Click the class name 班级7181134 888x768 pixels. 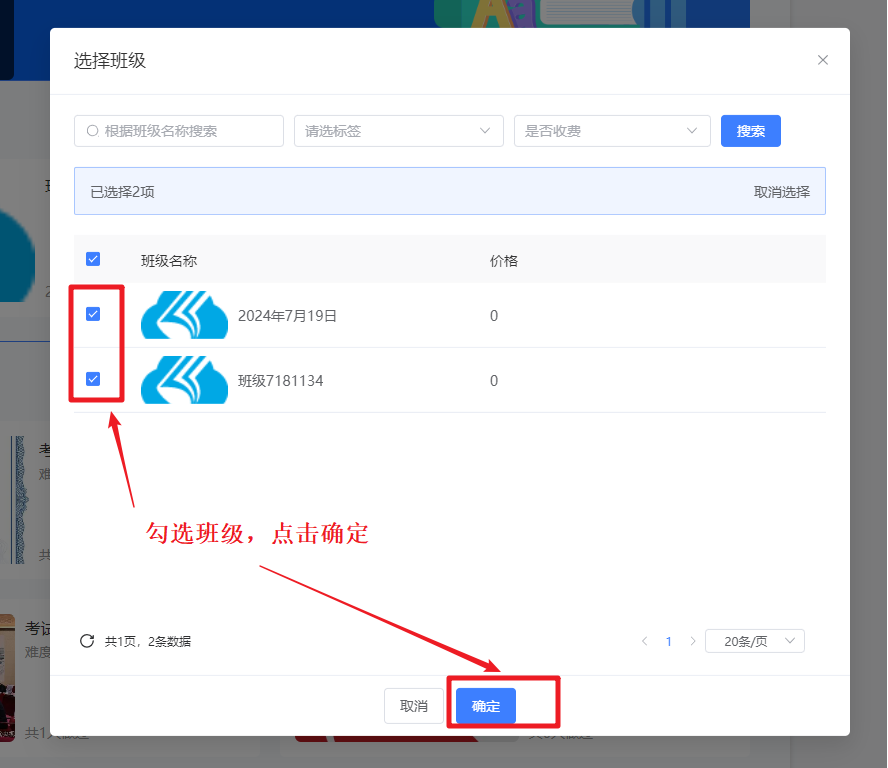point(280,381)
